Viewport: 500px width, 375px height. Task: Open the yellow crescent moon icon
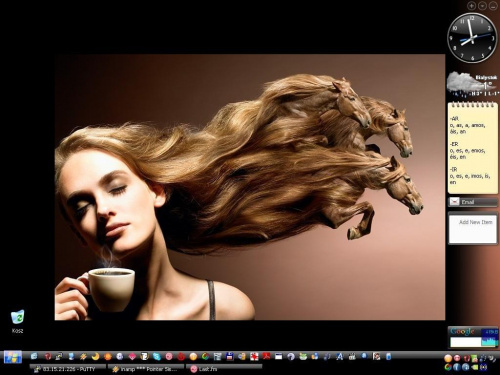(x=95, y=356)
